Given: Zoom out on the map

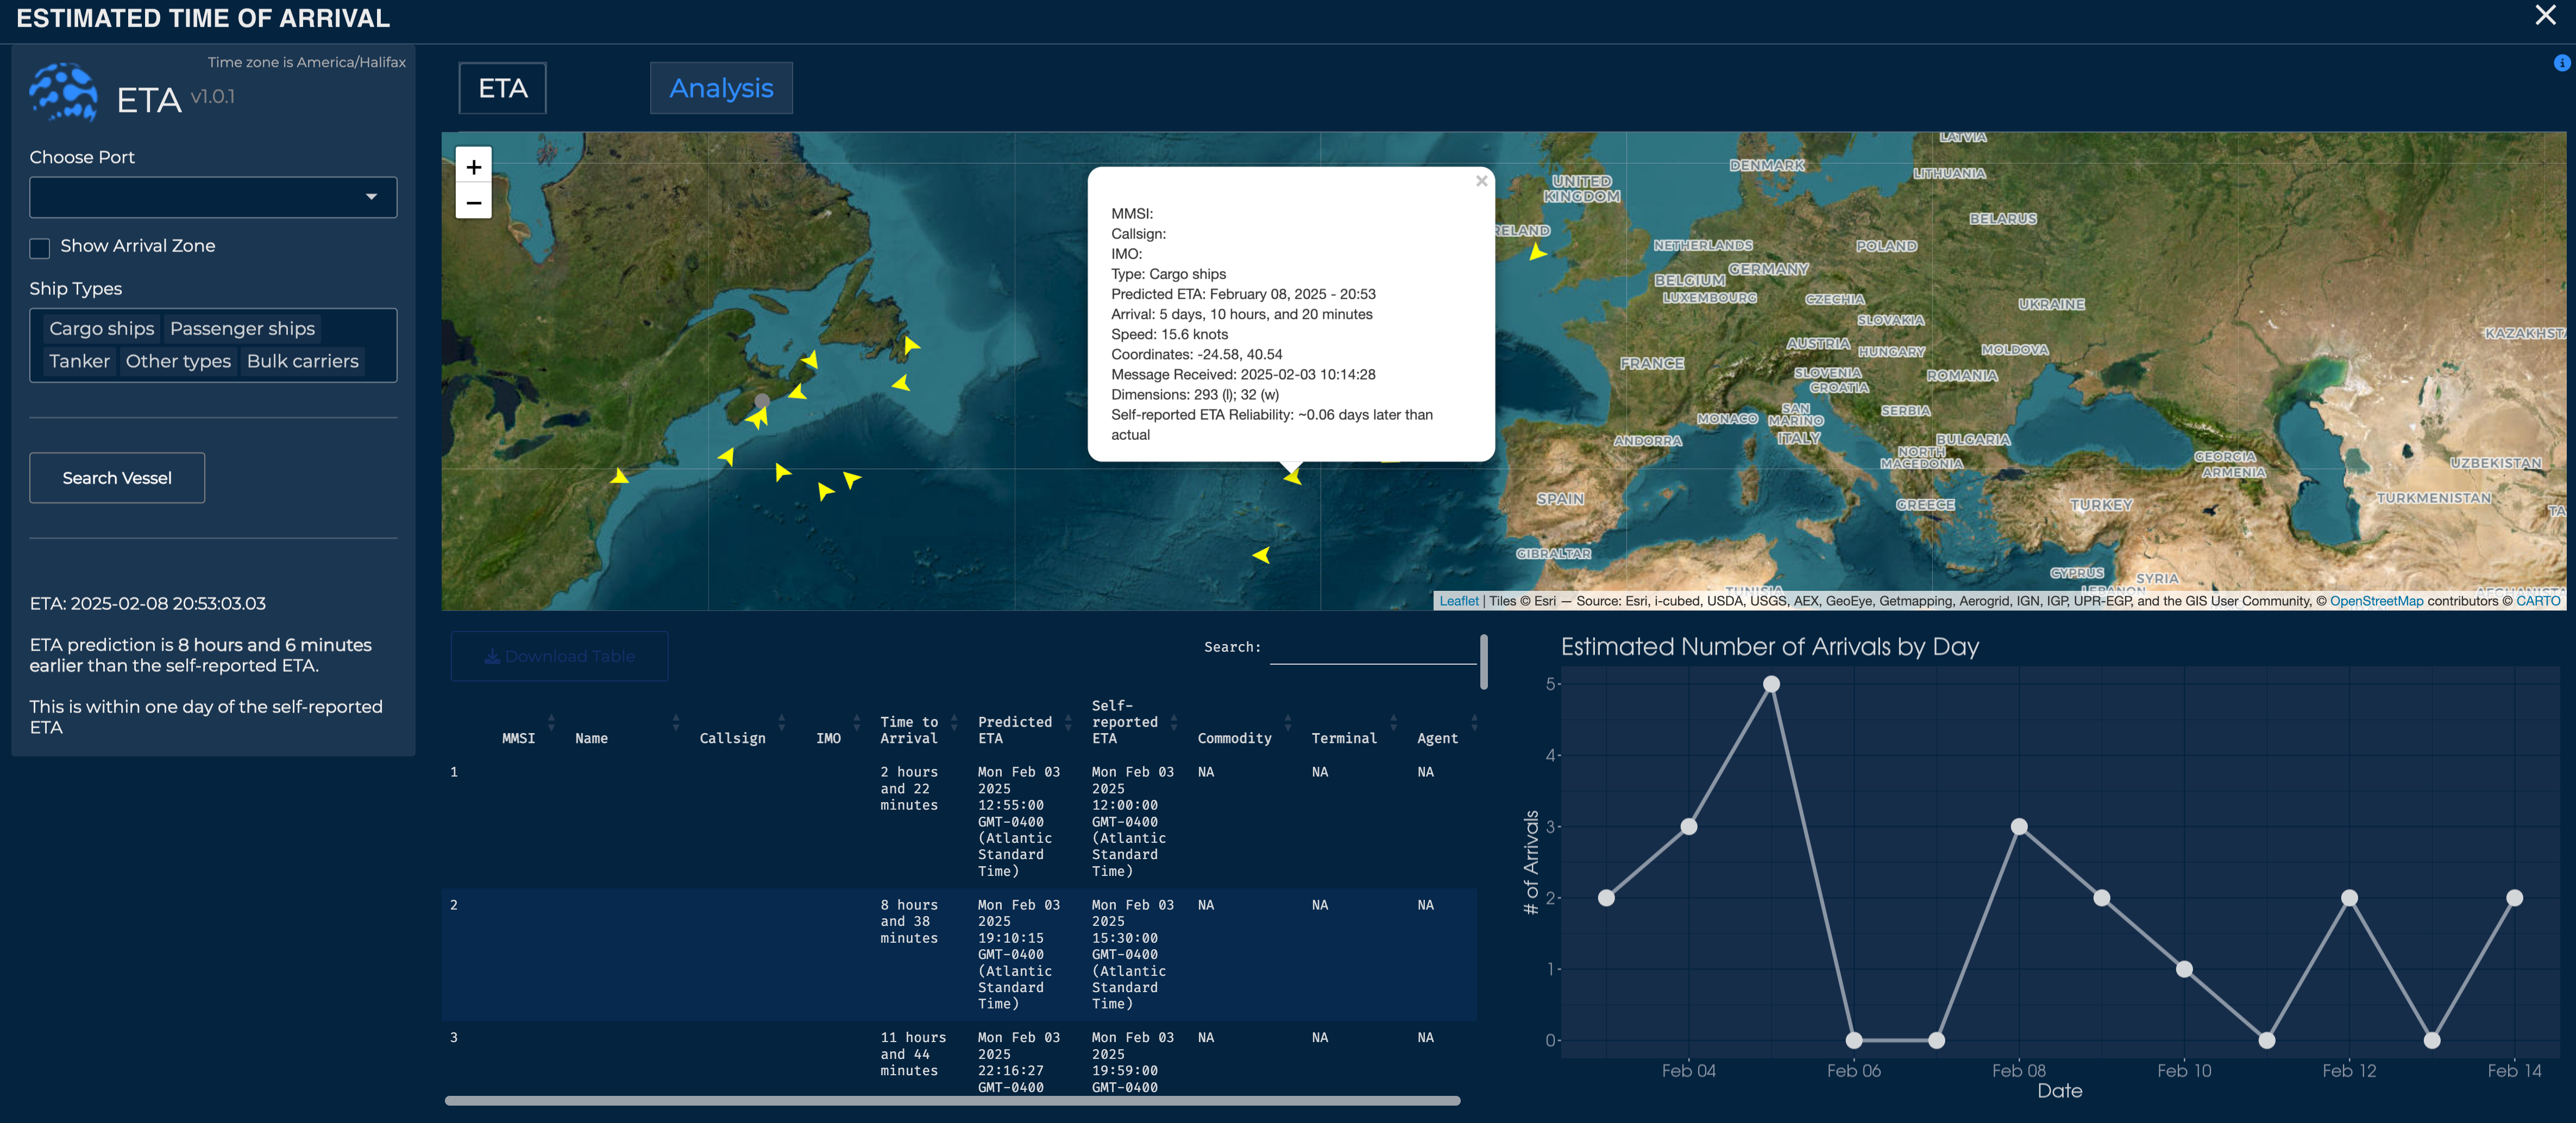Looking at the screenshot, I should pyautogui.click(x=473, y=202).
